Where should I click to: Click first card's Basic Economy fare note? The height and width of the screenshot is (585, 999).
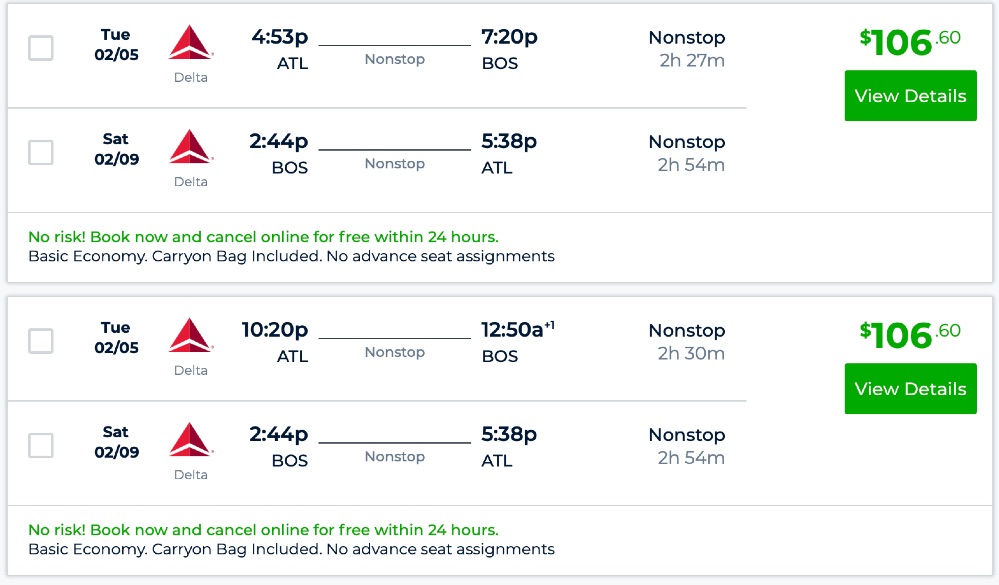pyautogui.click(x=291, y=256)
